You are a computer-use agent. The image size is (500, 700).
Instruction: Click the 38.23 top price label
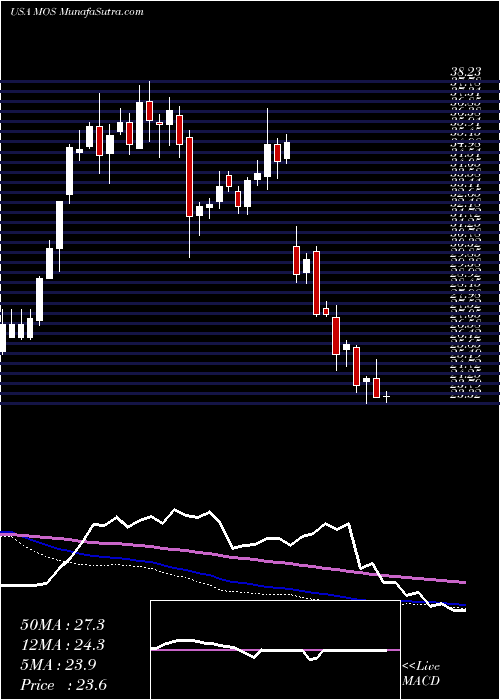467,72
